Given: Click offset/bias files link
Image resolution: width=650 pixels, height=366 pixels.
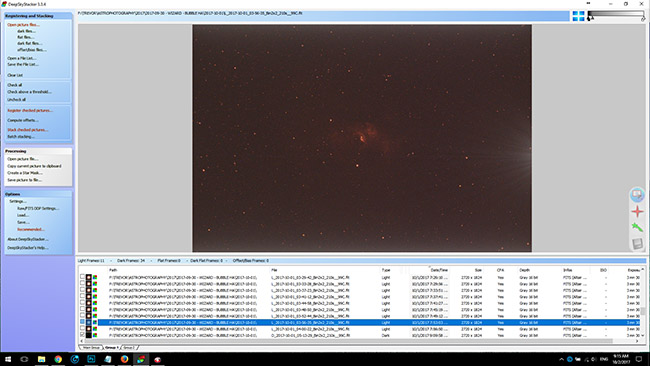Looking at the screenshot, I should tap(32, 50).
